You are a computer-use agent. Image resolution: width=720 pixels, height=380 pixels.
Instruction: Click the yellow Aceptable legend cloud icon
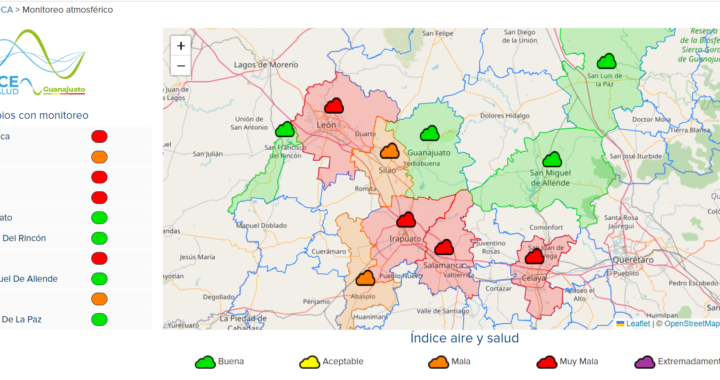pos(309,363)
